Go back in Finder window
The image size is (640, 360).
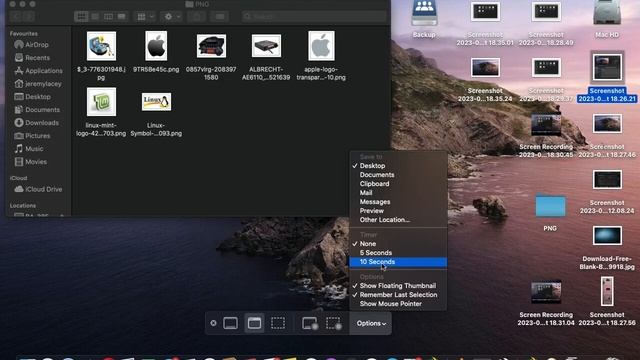coord(16,16)
